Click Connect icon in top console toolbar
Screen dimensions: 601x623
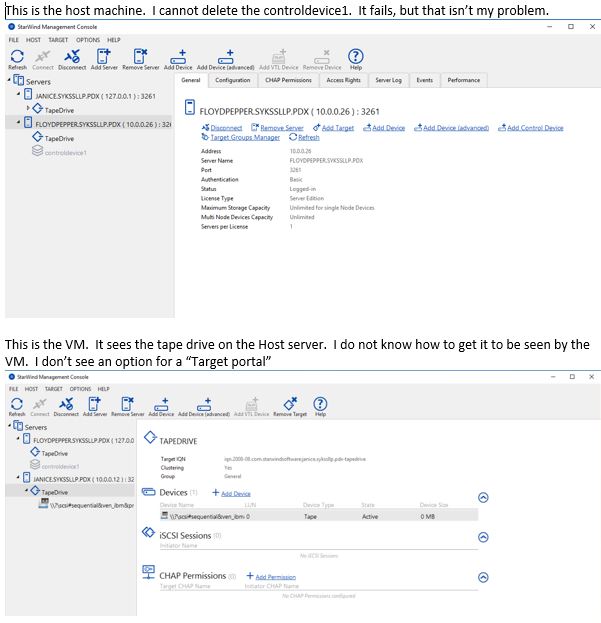[x=43, y=57]
